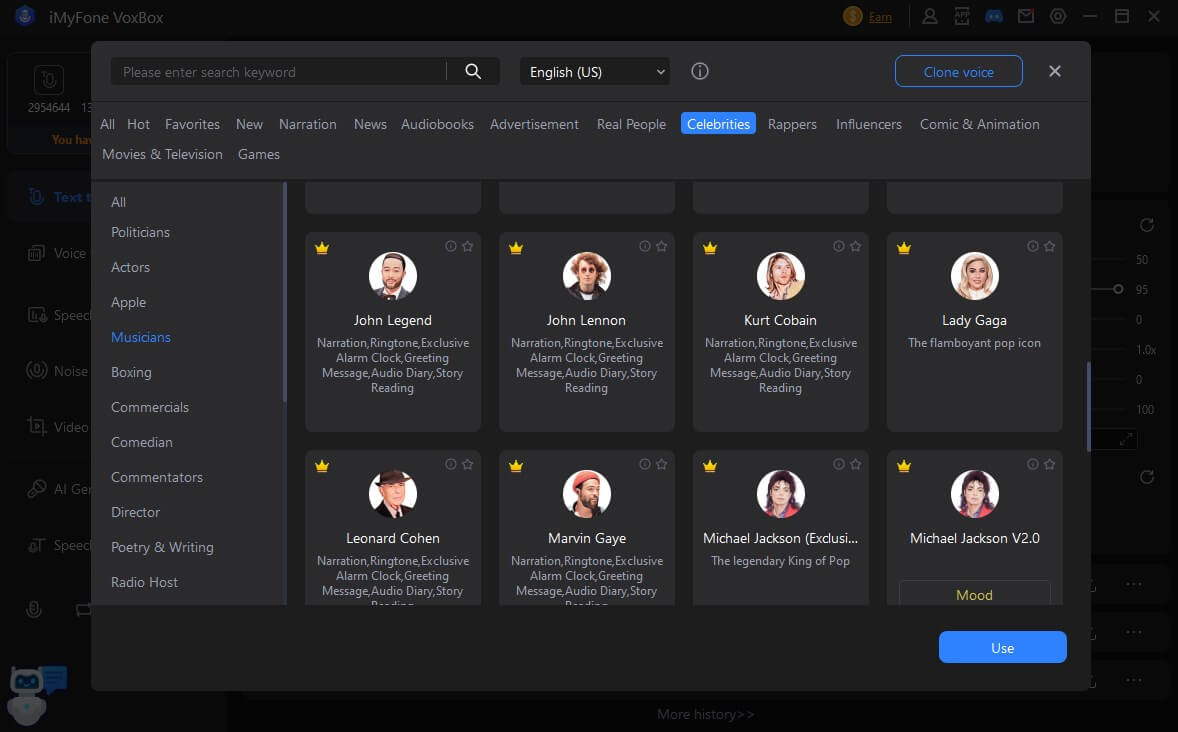This screenshot has width=1178, height=732.
Task: Open the mail icon in title bar
Action: (1025, 17)
